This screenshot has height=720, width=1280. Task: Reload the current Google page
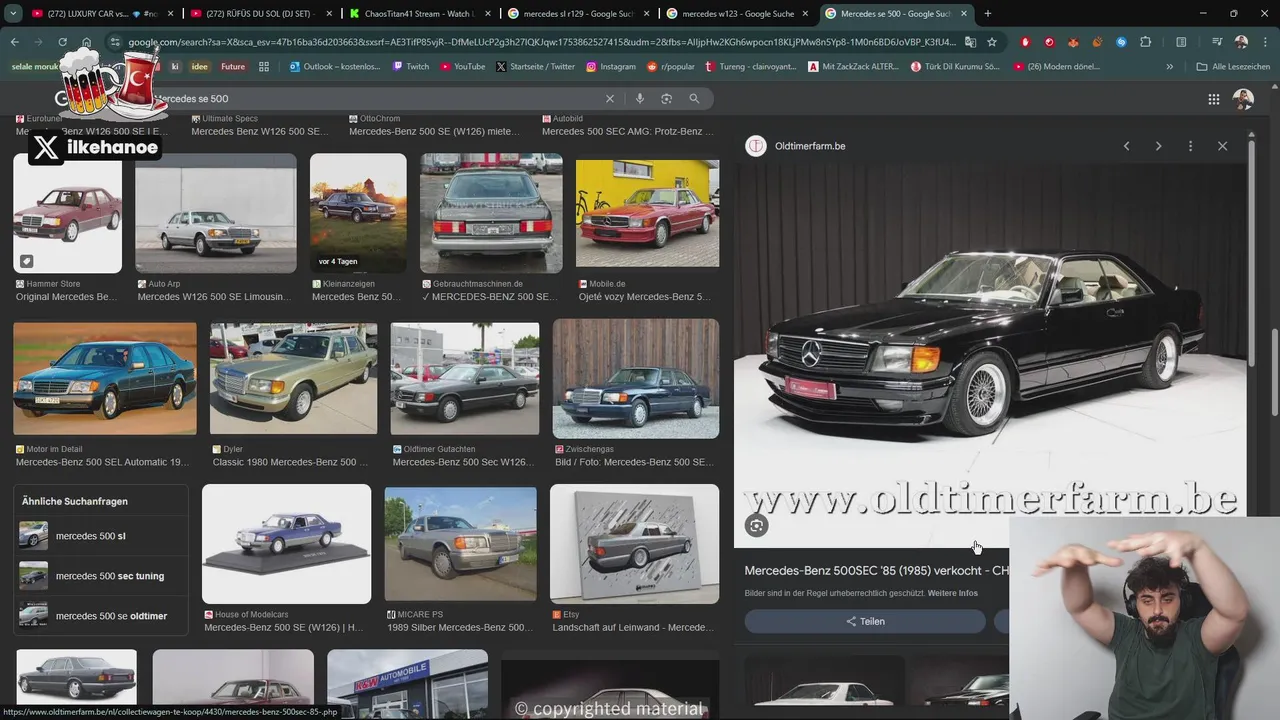point(62,42)
